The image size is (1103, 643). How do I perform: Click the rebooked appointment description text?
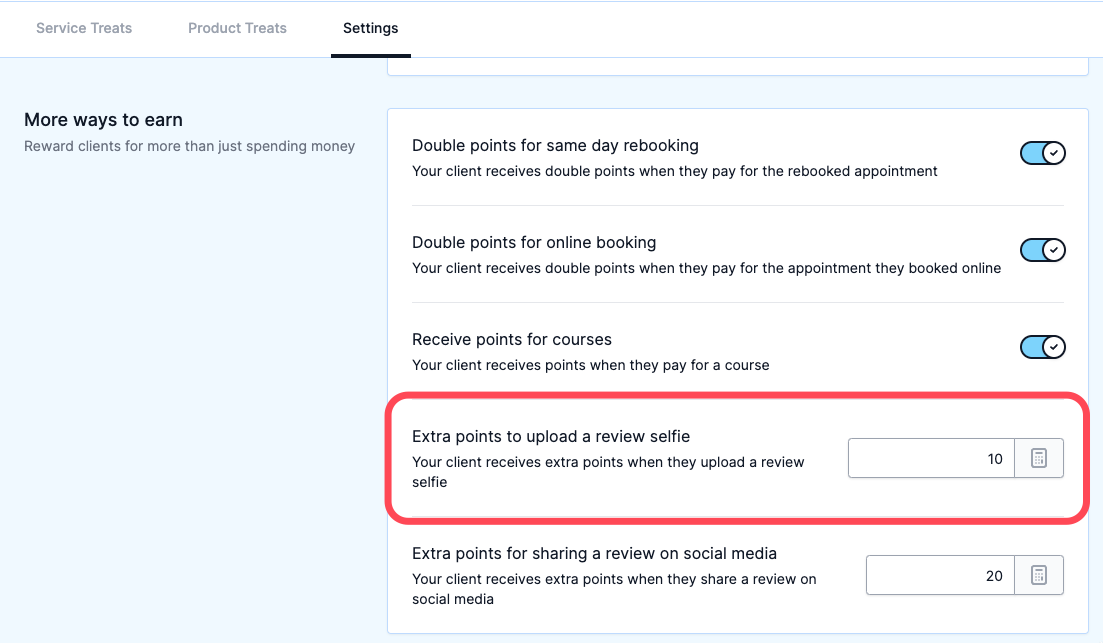coord(675,171)
